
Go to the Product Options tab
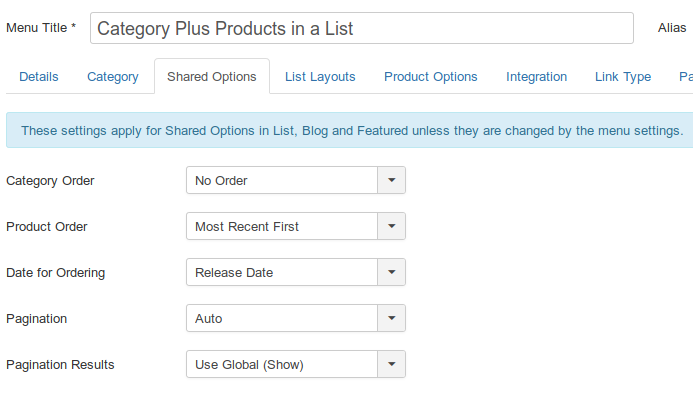[431, 77]
